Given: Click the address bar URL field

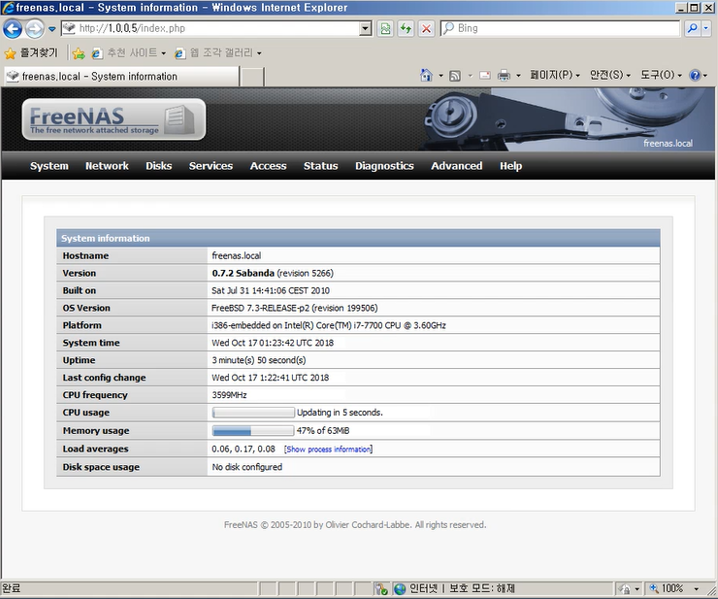Looking at the screenshot, I should 211,28.
